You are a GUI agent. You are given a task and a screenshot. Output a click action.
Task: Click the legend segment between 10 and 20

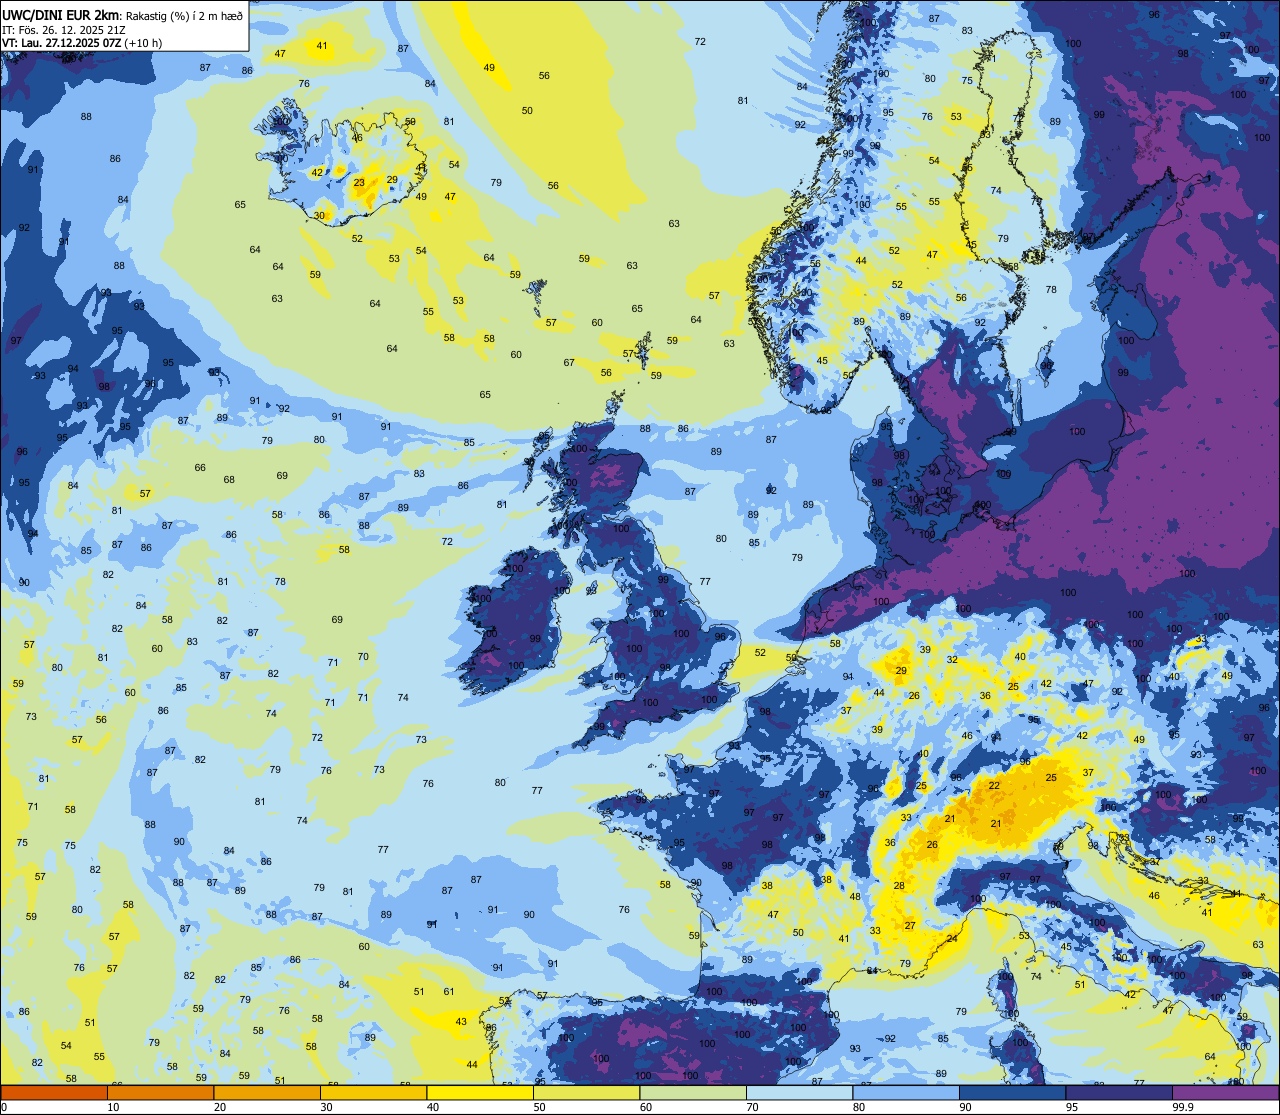[160, 1093]
